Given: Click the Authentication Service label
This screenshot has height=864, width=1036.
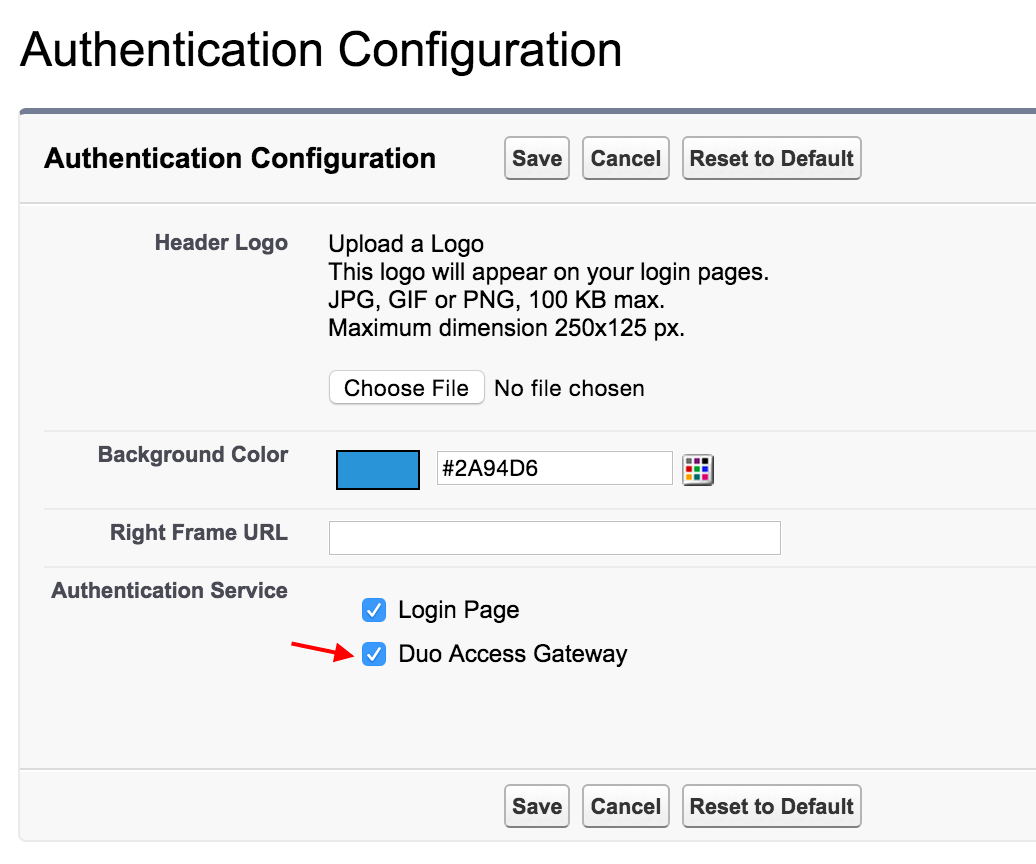Looking at the screenshot, I should 169,590.
